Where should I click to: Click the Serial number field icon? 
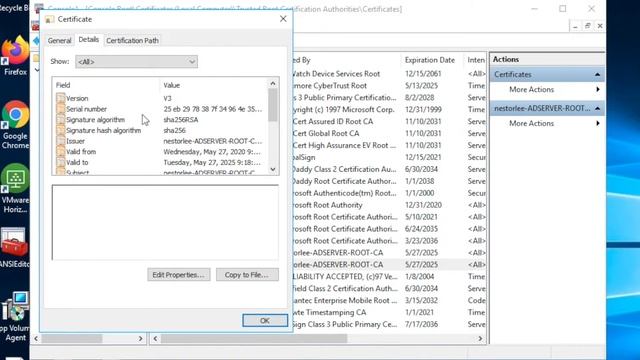61,109
